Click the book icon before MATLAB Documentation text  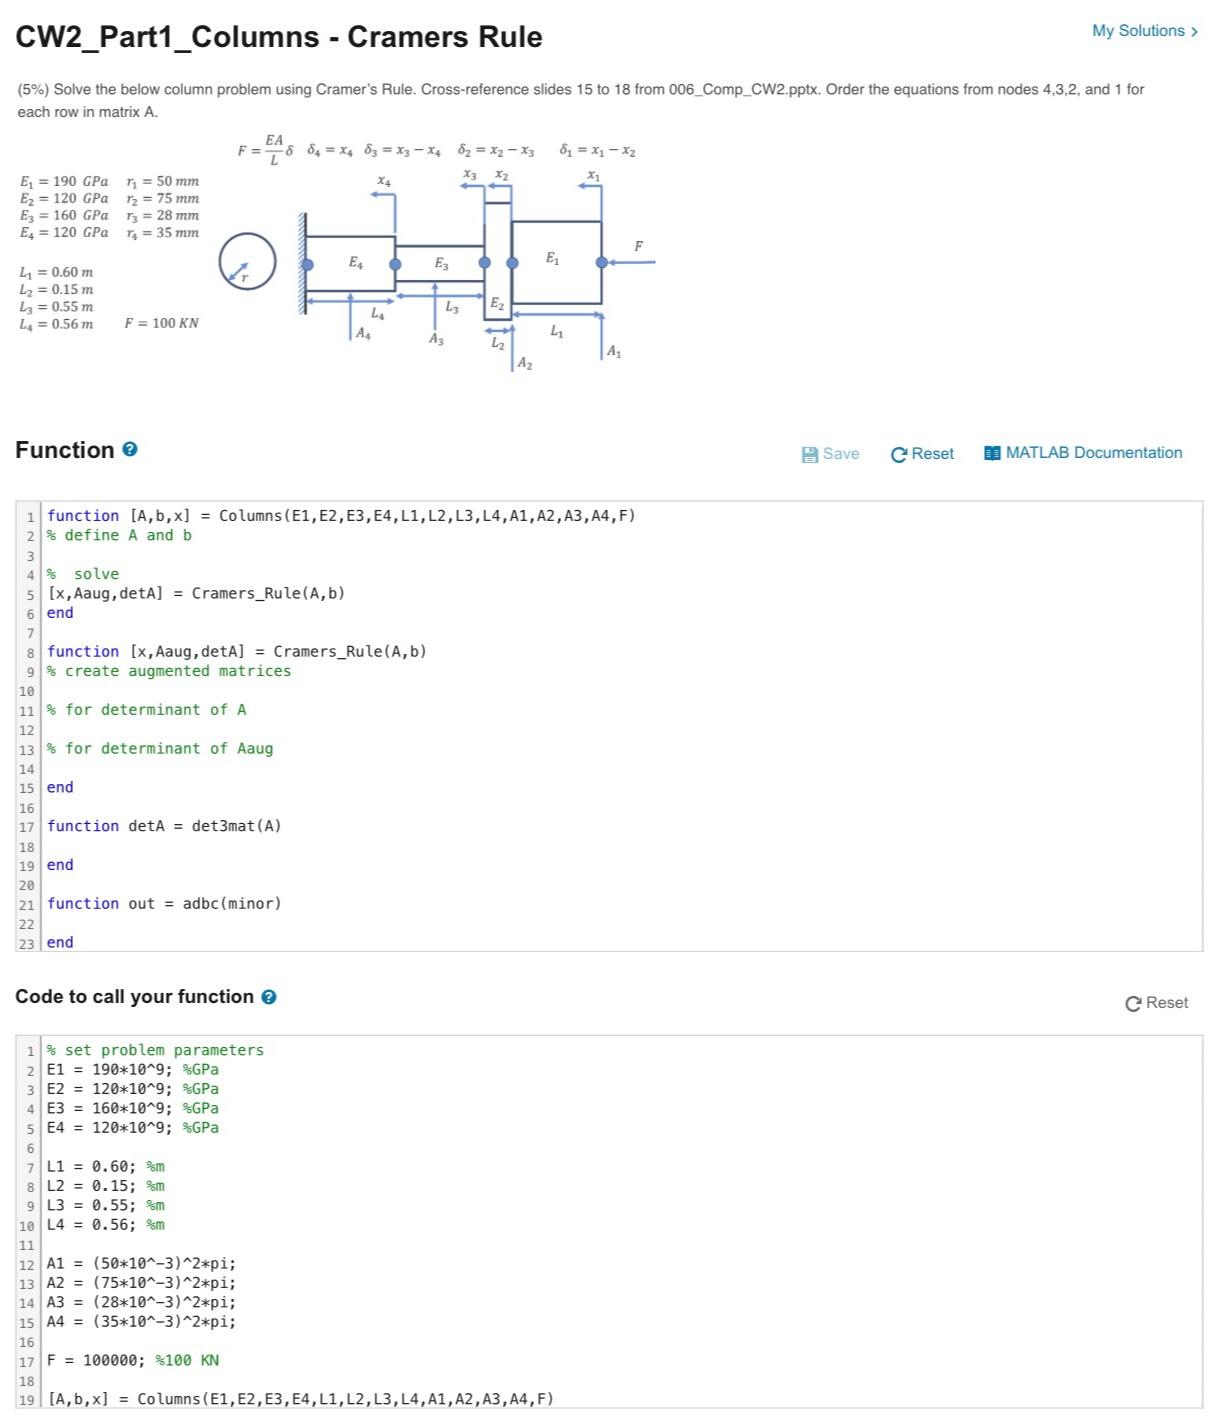(992, 452)
